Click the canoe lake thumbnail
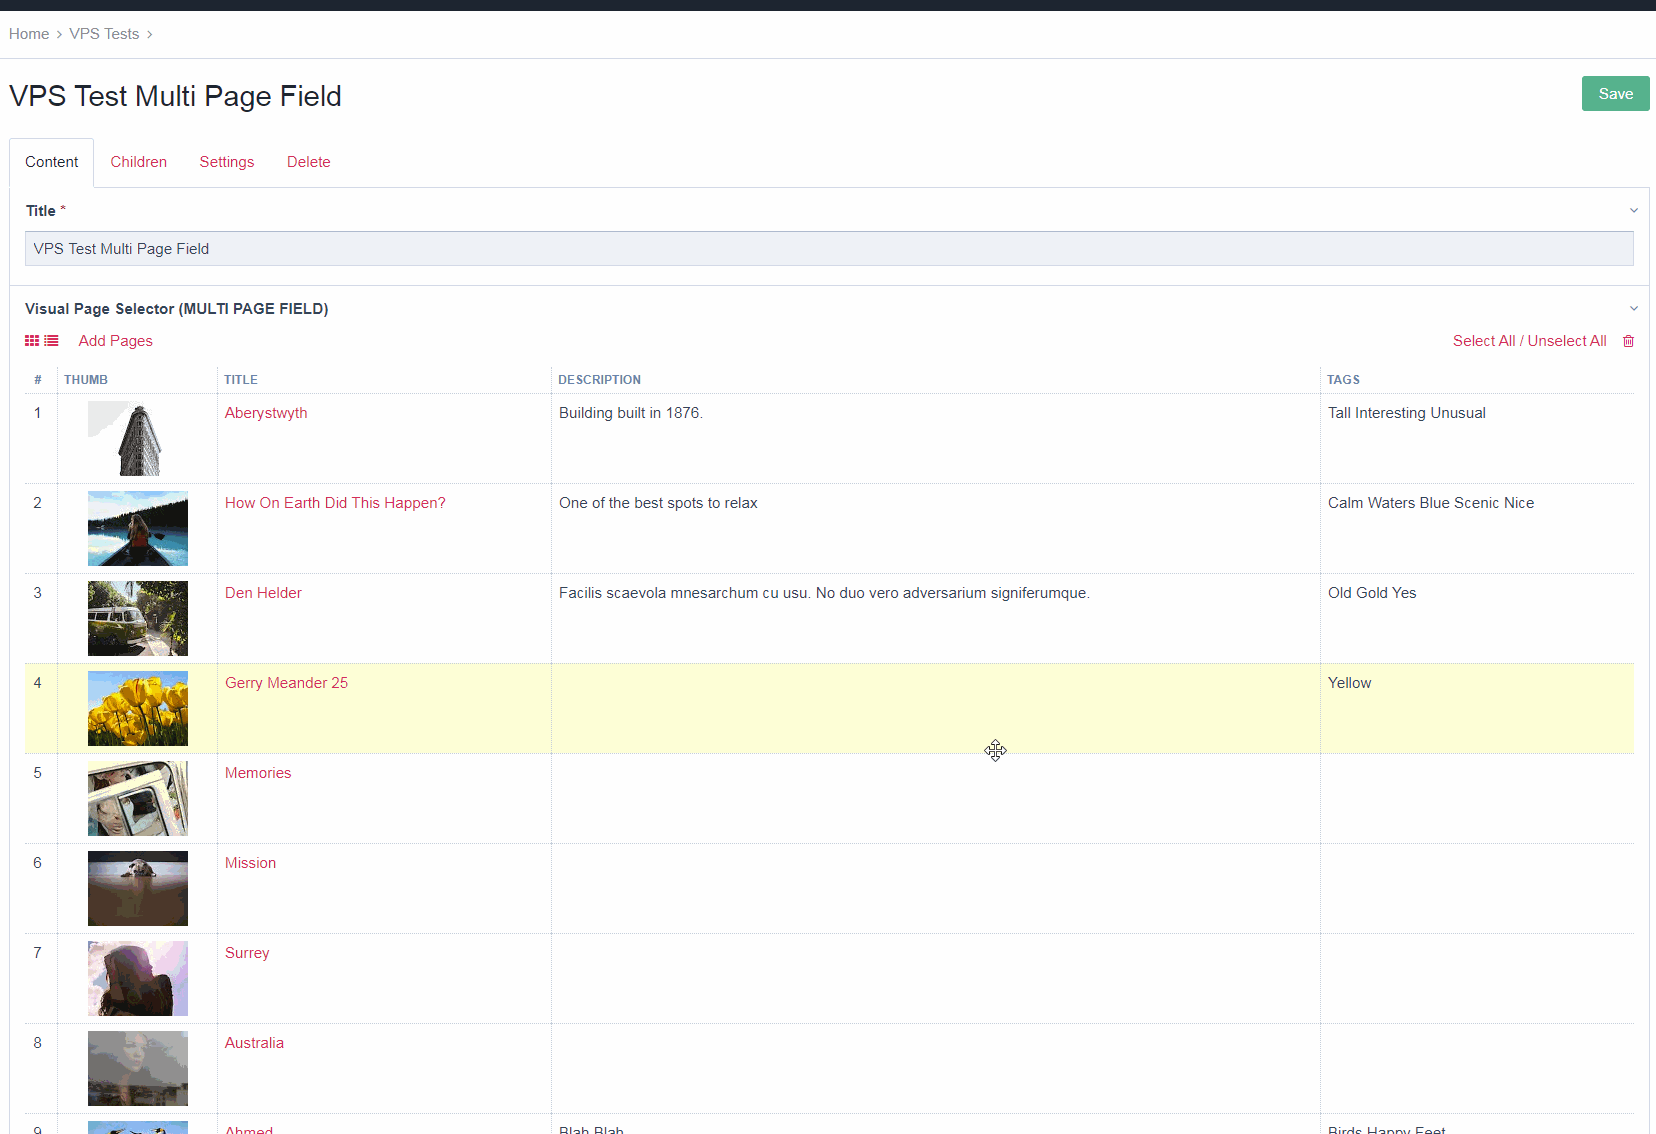The image size is (1656, 1134). [137, 528]
